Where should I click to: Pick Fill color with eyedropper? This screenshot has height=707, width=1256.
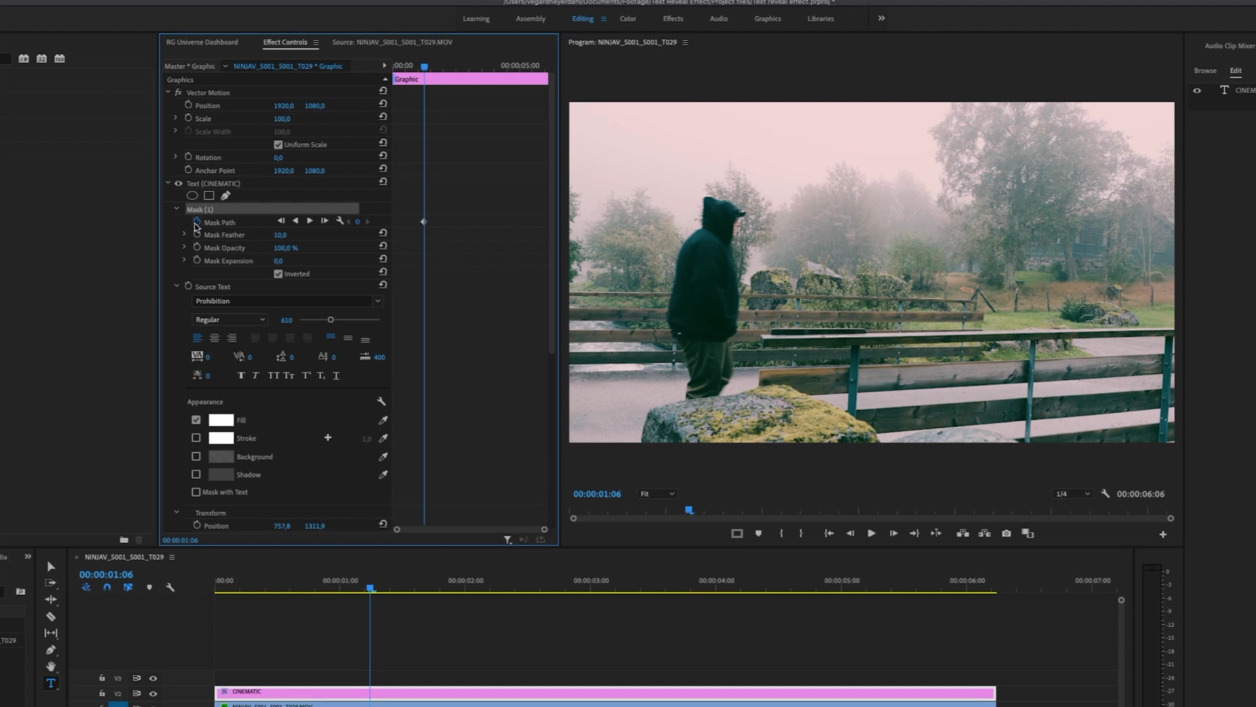(x=383, y=420)
